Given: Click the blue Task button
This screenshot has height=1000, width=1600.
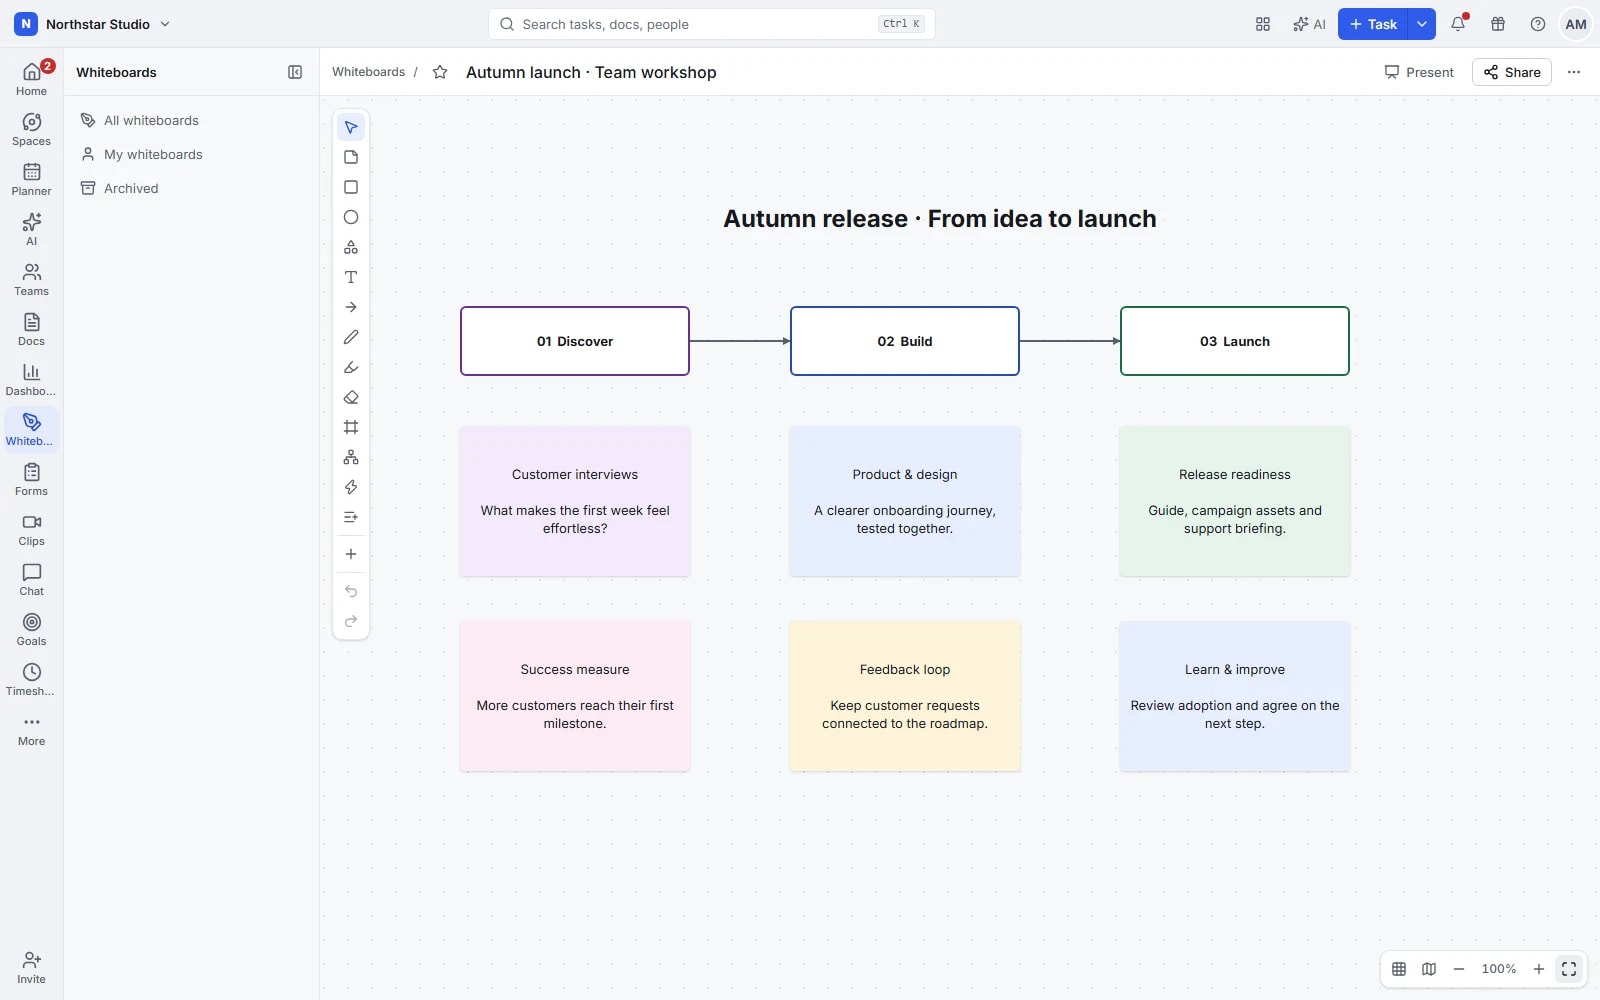Looking at the screenshot, I should click(1373, 24).
